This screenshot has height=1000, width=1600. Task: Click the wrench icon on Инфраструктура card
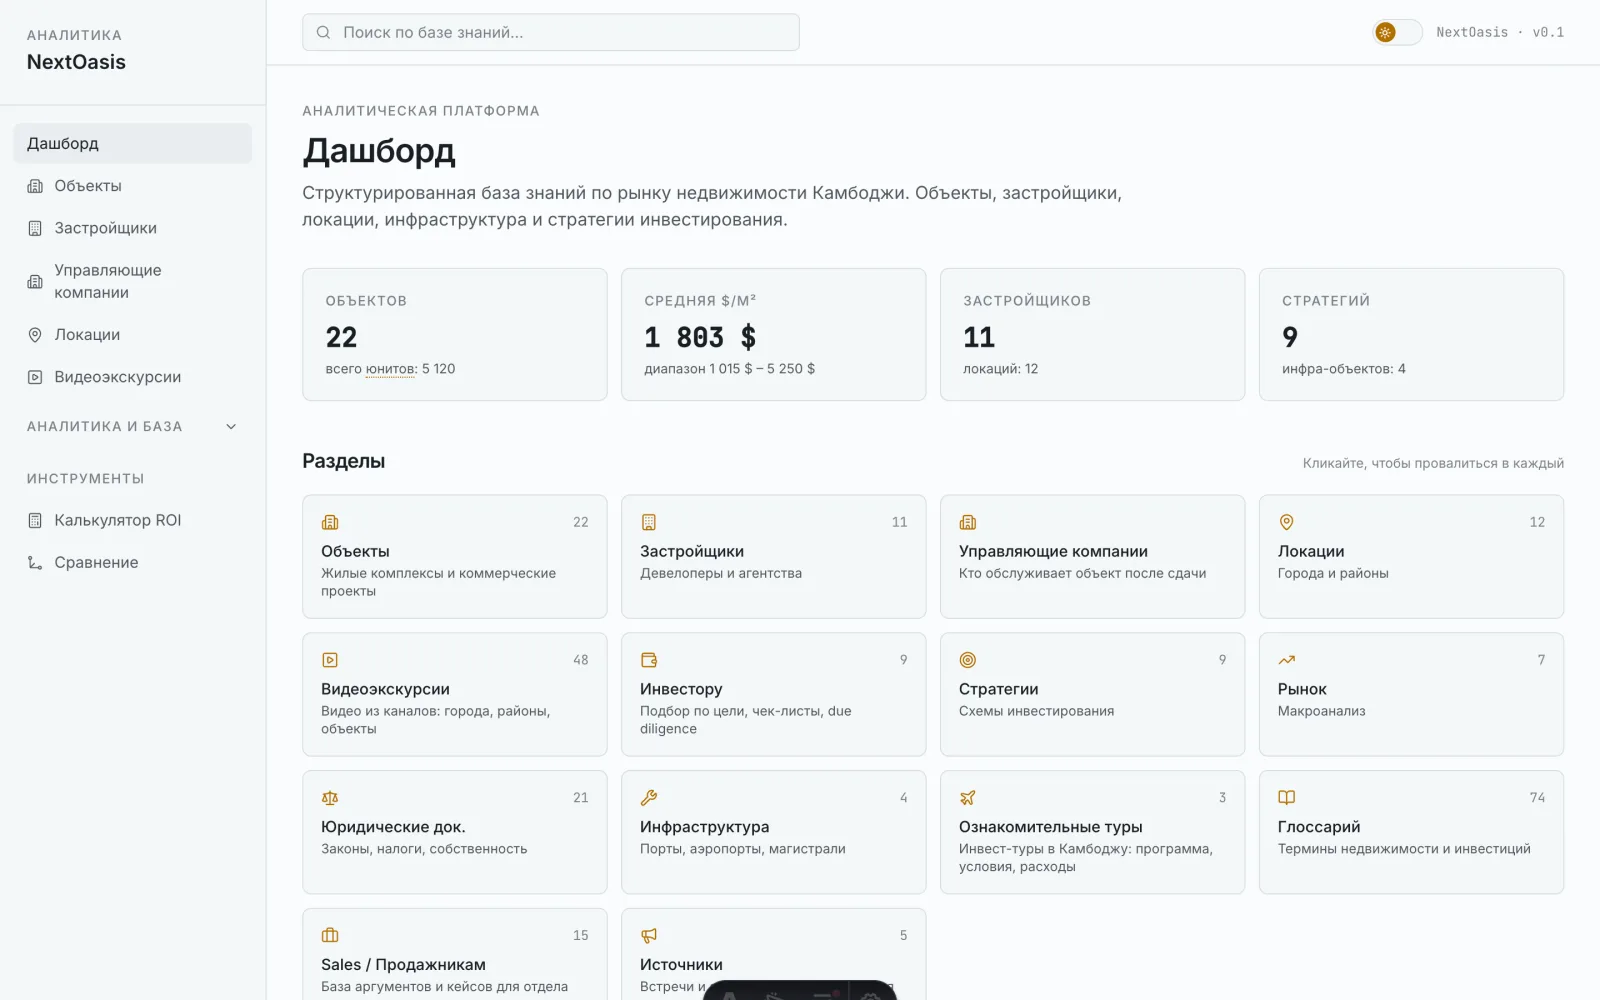[649, 798]
